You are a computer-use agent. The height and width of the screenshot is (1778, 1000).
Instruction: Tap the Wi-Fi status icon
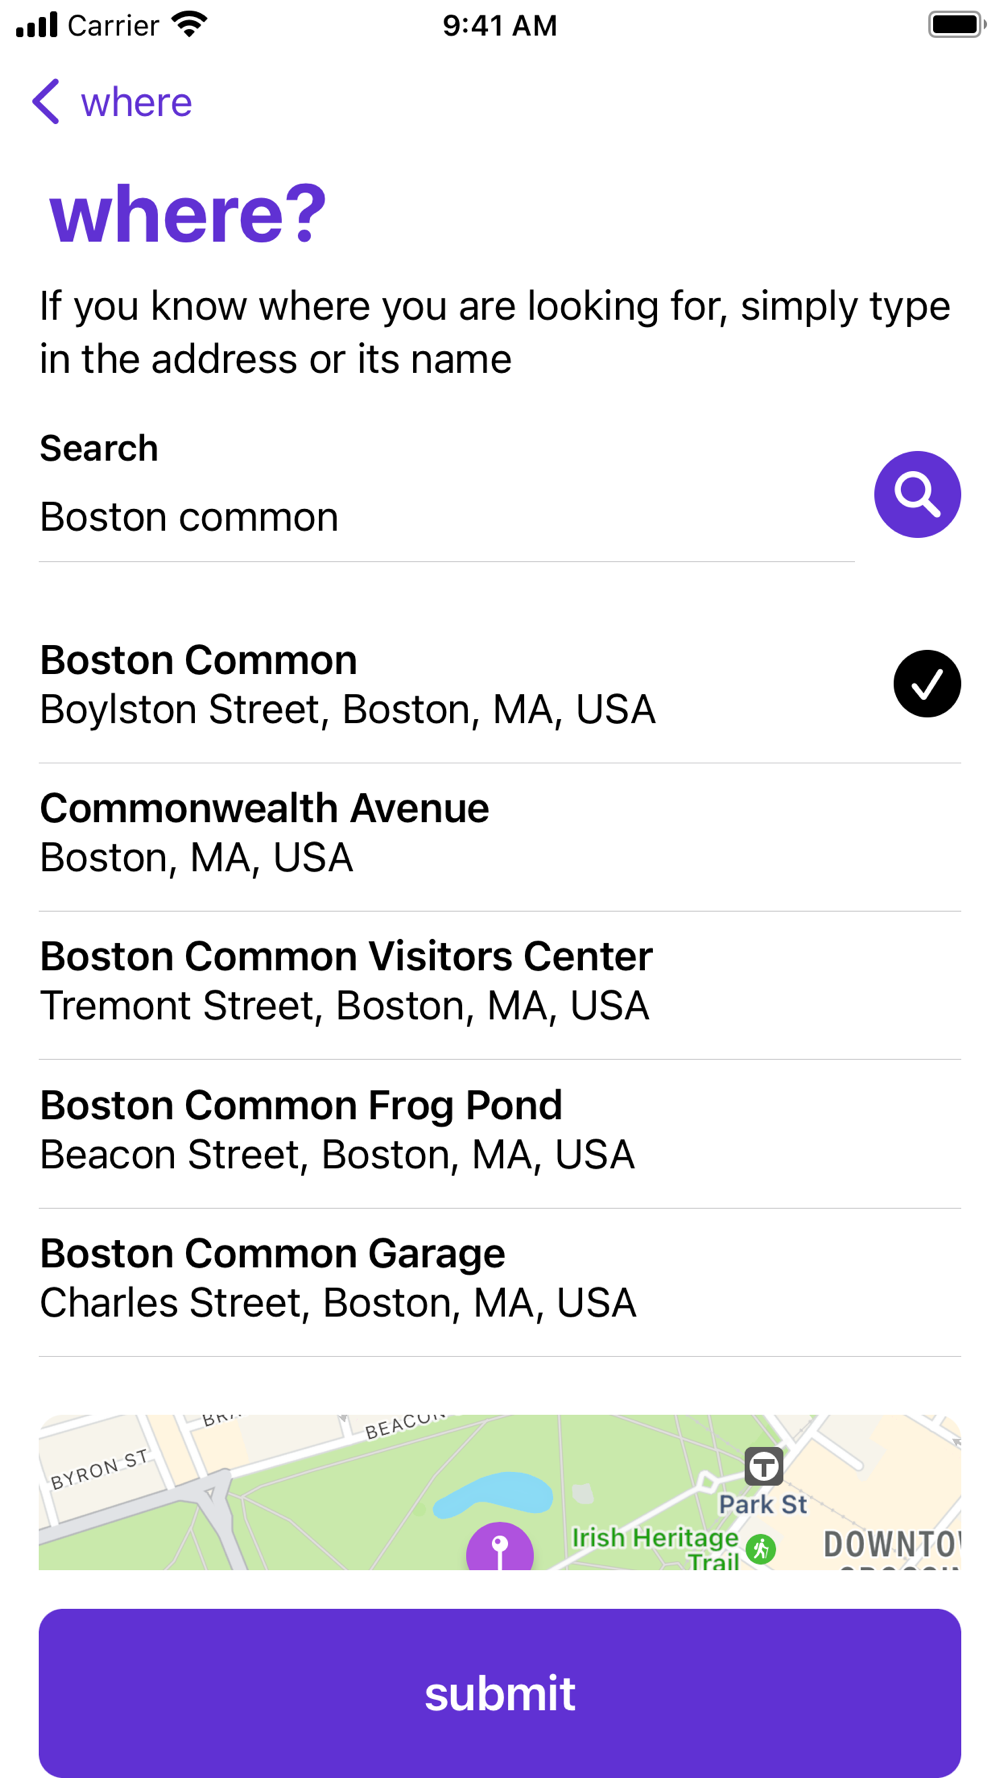[189, 24]
